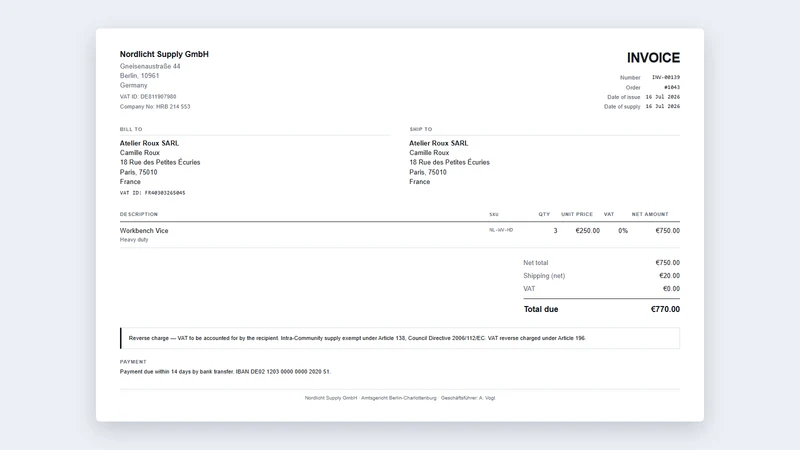800x450 pixels.
Task: Click the 'Net total' label
Action: pyautogui.click(x=536, y=263)
